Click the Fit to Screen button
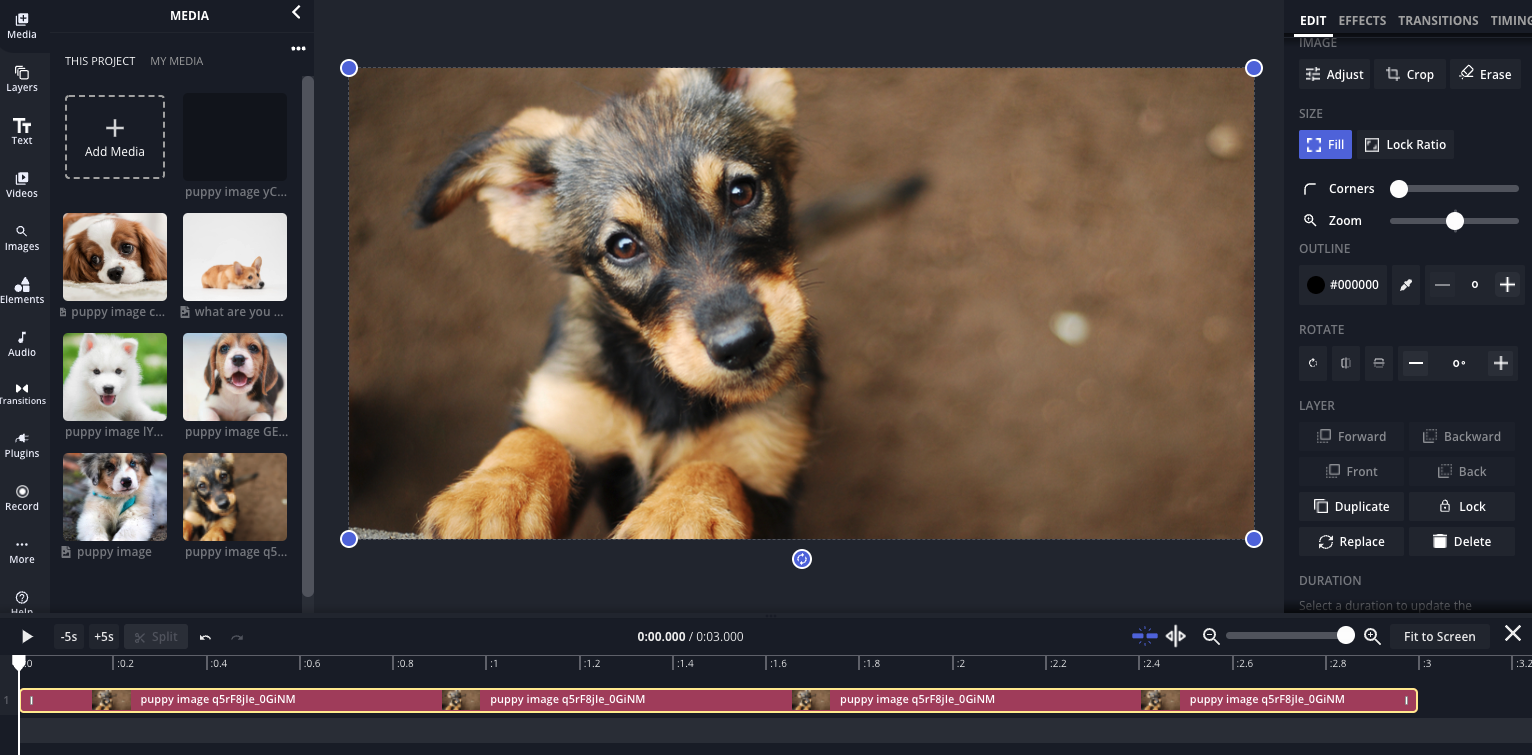Screen dimensions: 1532x755 tap(1439, 636)
